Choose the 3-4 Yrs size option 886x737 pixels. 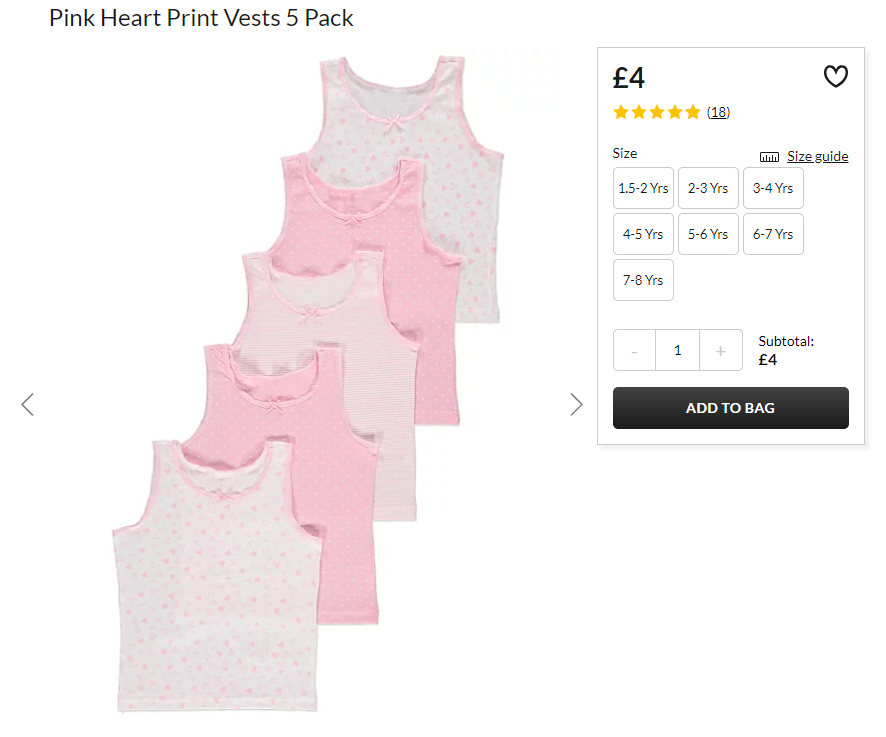click(773, 188)
